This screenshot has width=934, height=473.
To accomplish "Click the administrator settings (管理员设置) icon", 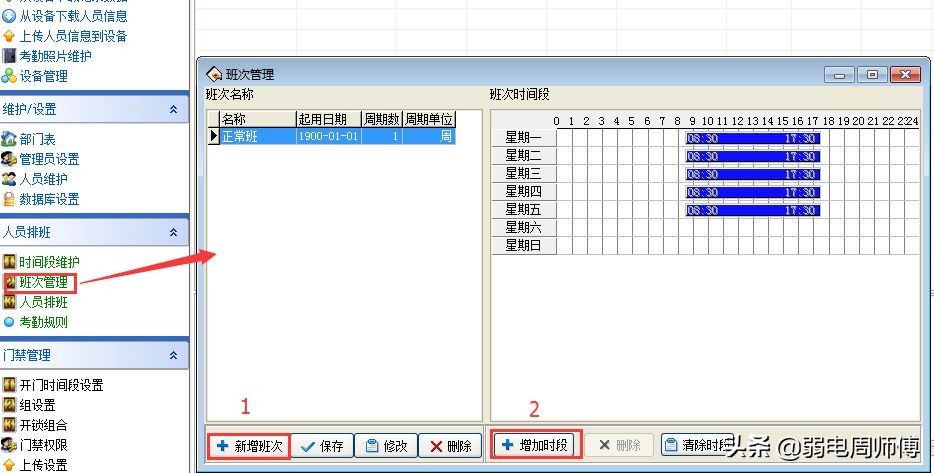I will (x=9, y=159).
